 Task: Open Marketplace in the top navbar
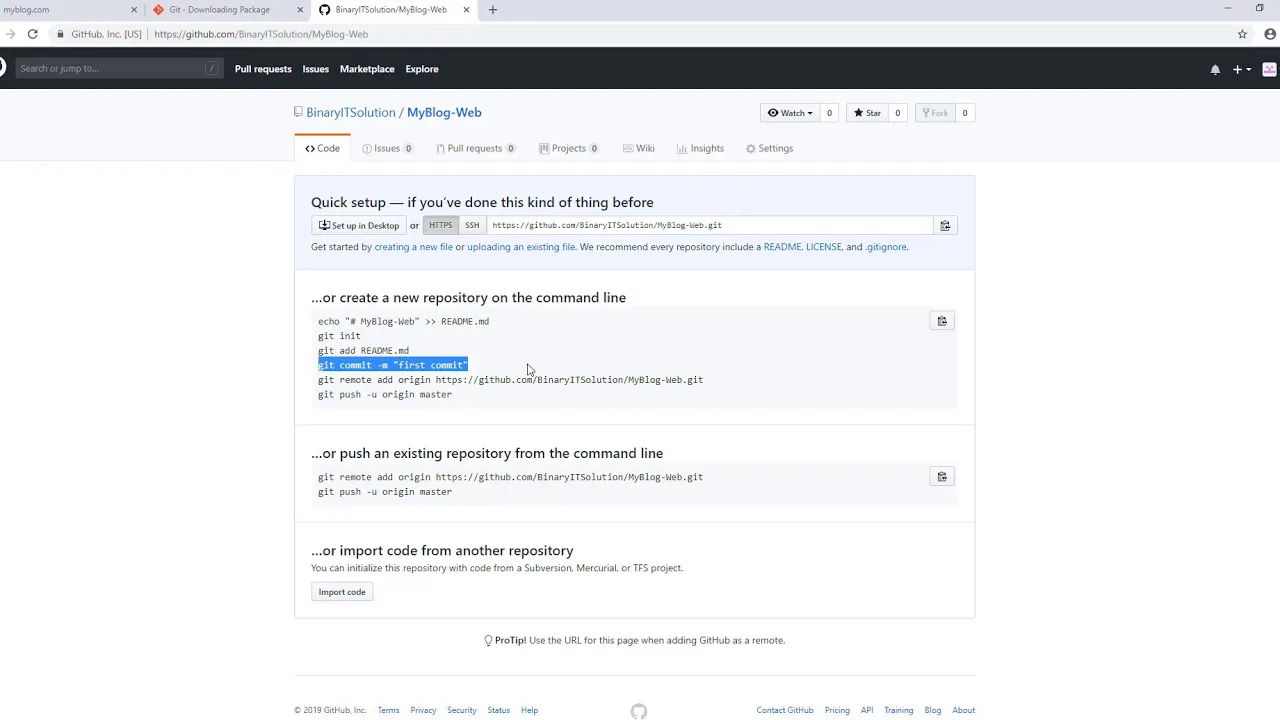tap(367, 69)
